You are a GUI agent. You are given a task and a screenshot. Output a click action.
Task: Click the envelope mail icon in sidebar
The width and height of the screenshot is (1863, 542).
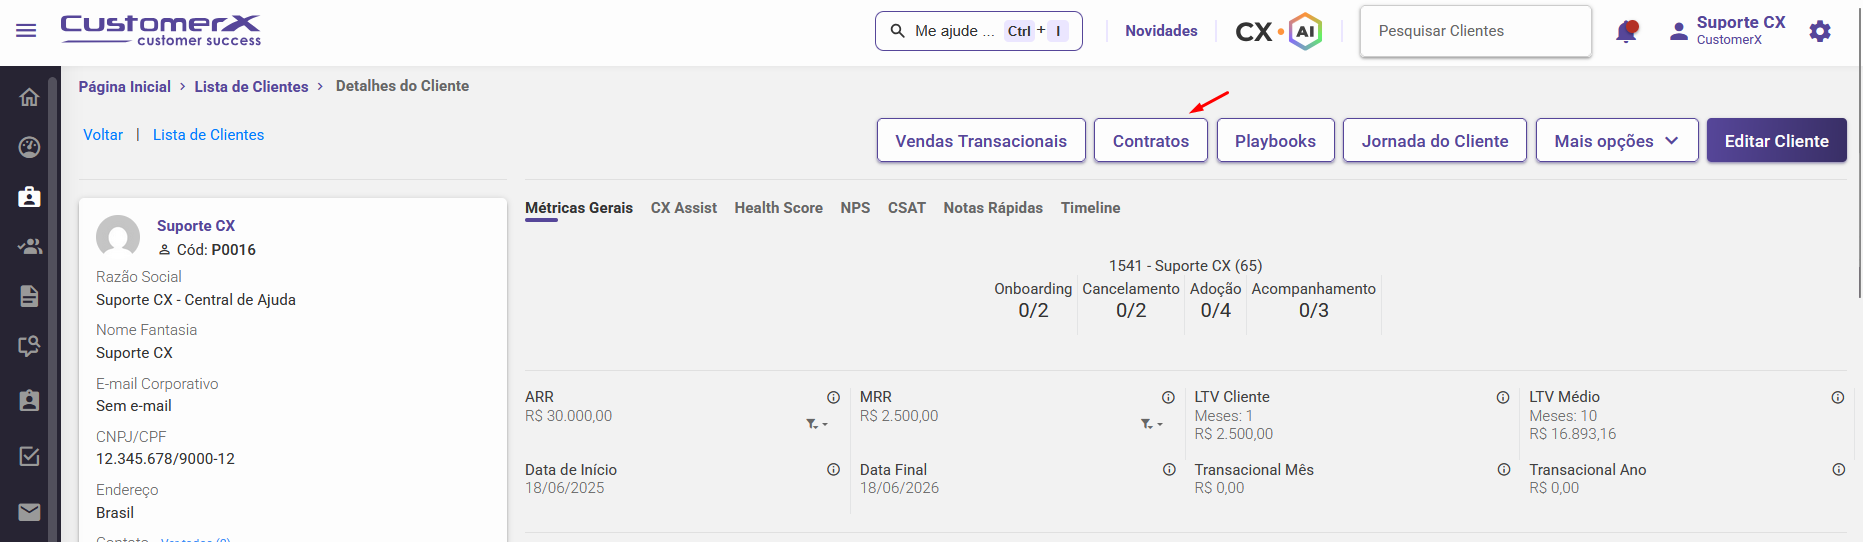pyautogui.click(x=29, y=512)
